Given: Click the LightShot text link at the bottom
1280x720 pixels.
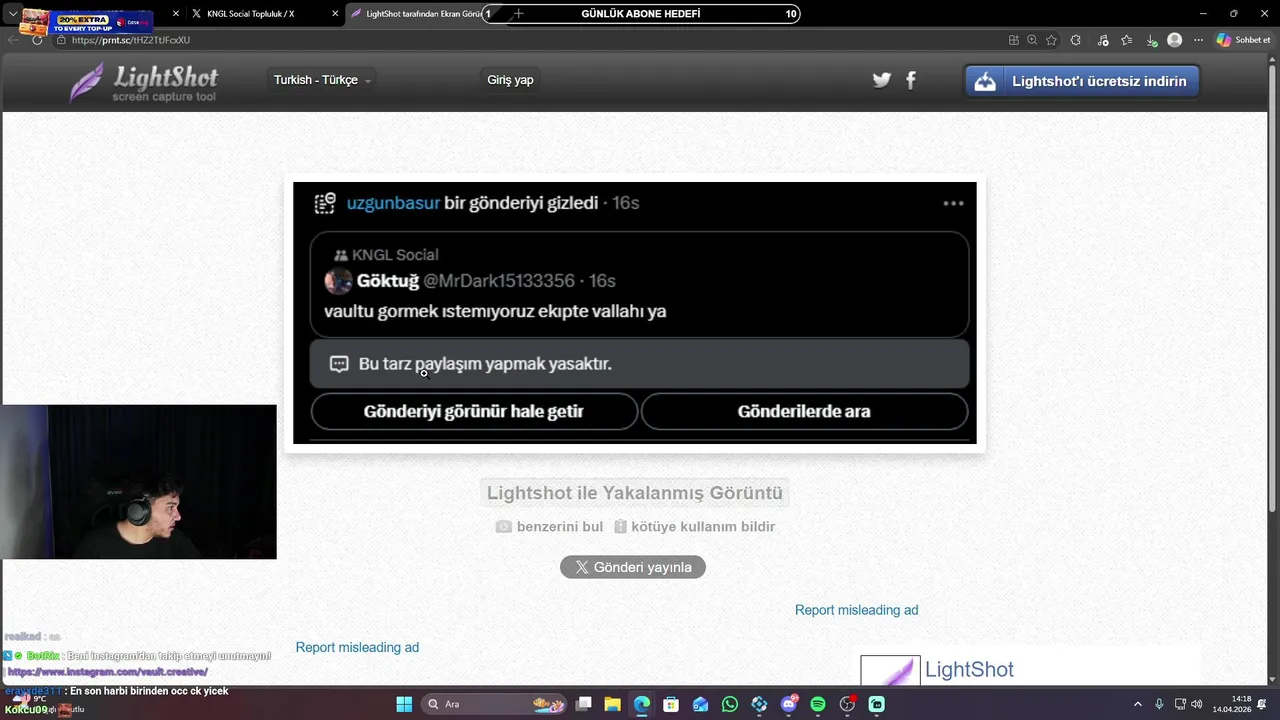Looking at the screenshot, I should coord(969,669).
